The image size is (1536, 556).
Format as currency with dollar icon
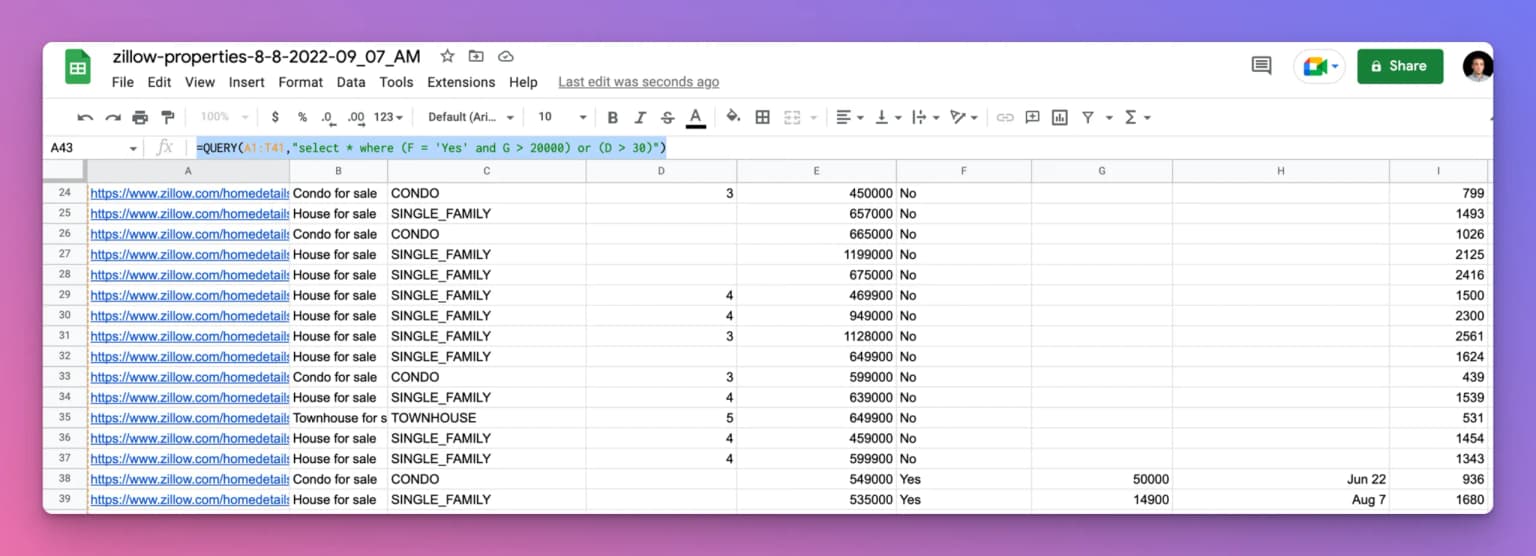(275, 117)
